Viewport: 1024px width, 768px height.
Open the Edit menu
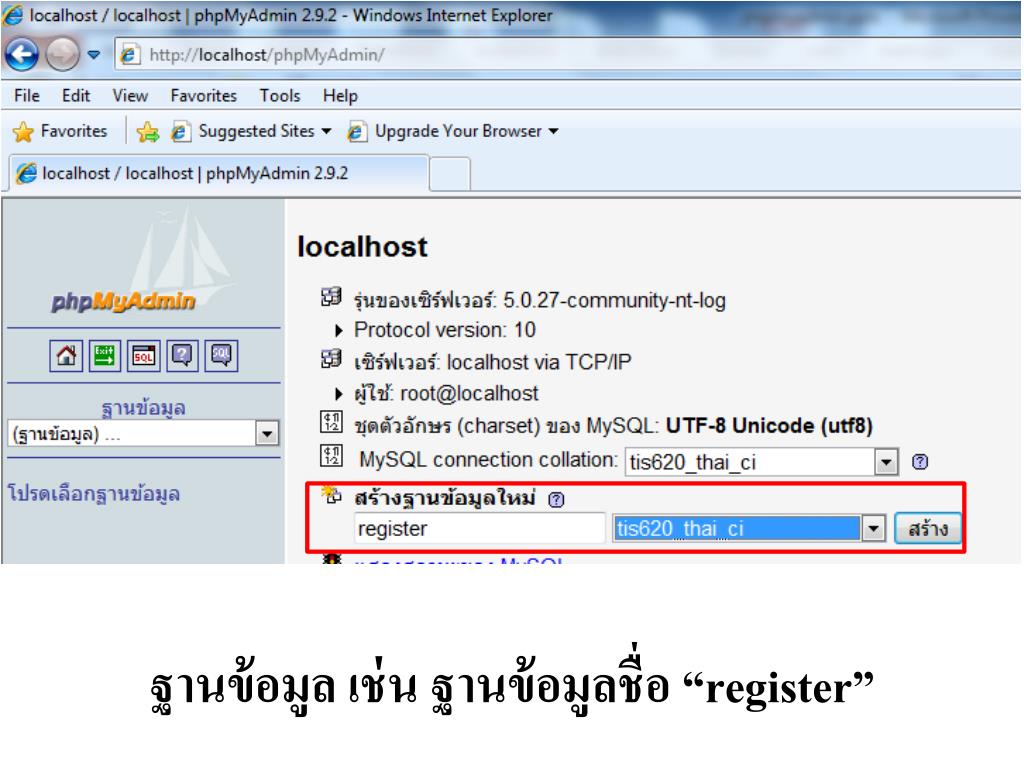click(76, 96)
